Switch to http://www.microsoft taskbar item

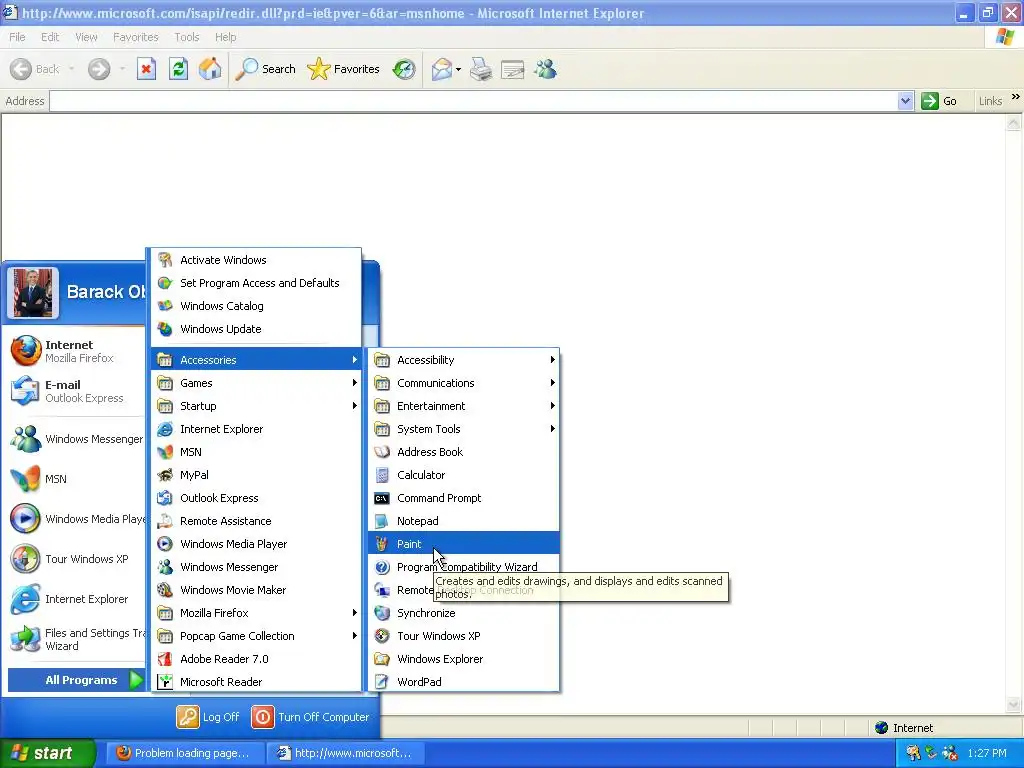point(345,753)
